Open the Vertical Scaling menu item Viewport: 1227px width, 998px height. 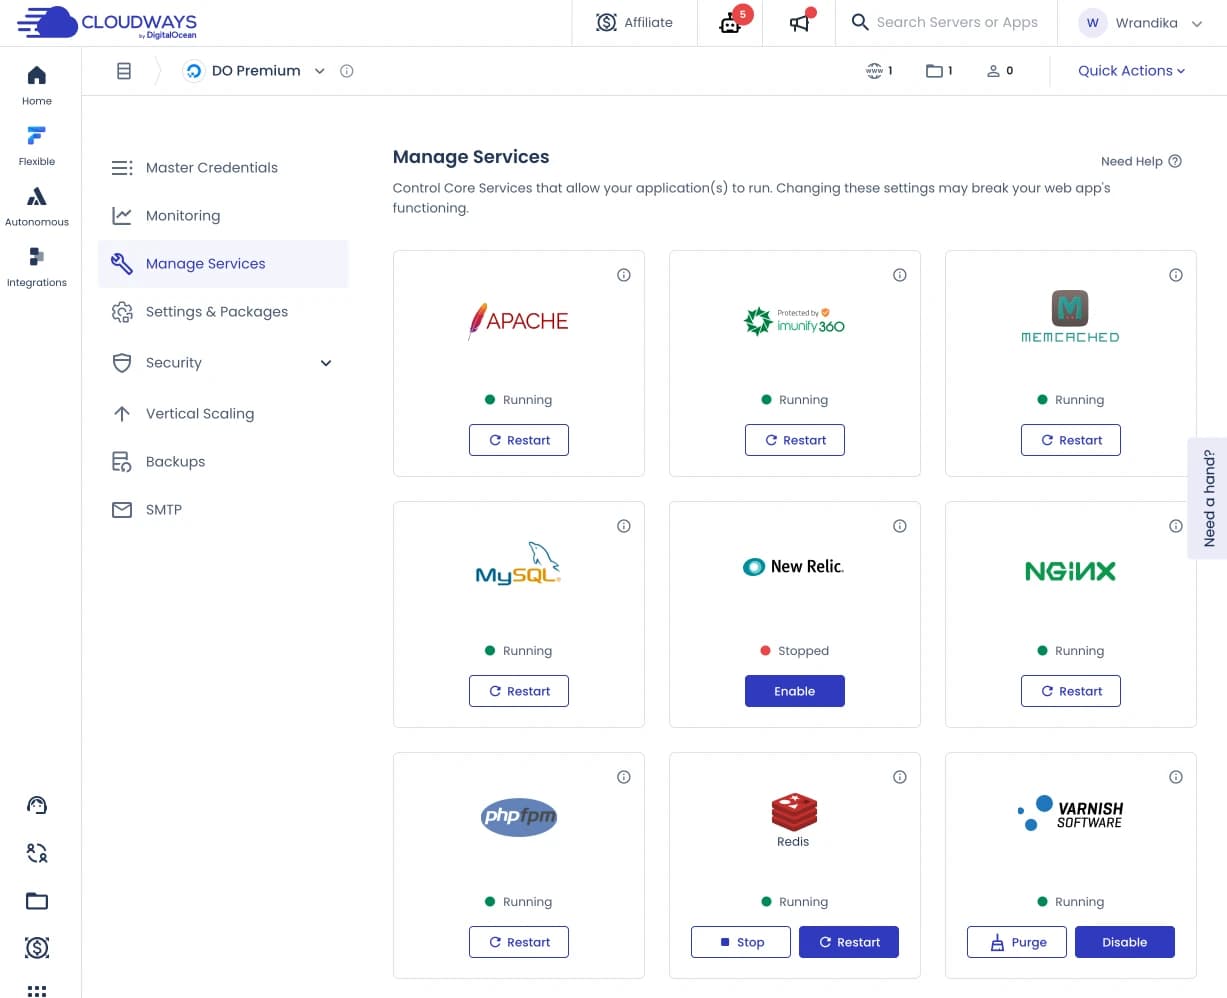coord(200,414)
